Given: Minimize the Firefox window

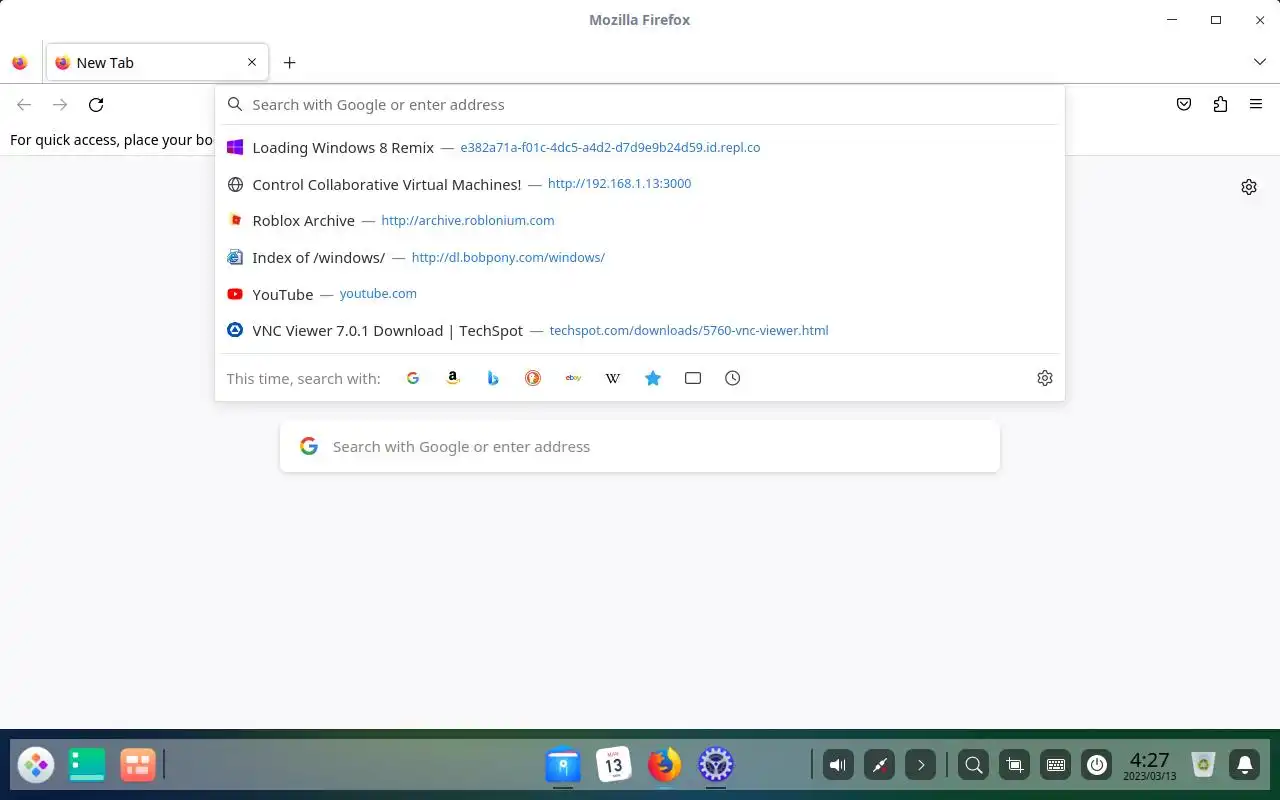Looking at the screenshot, I should click(x=1172, y=20).
